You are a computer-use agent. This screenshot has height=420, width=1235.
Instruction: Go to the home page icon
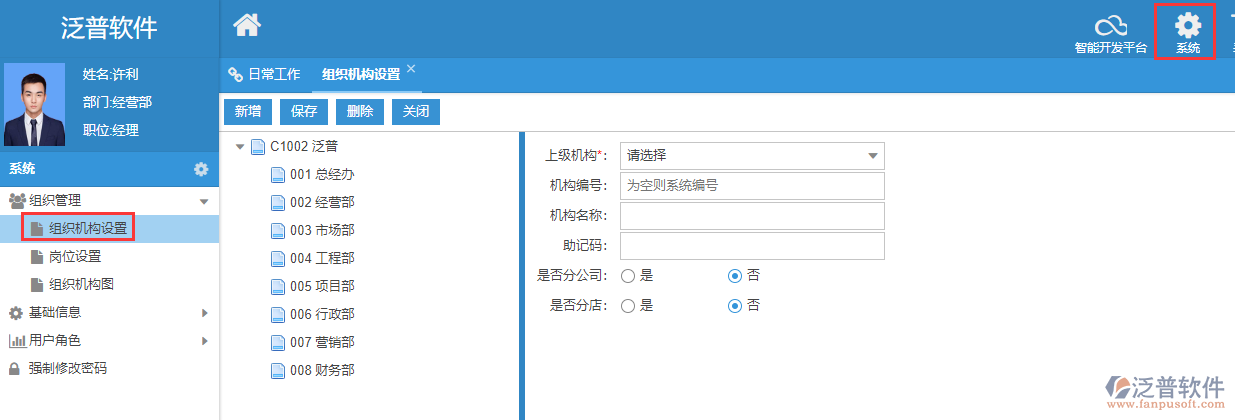click(247, 23)
